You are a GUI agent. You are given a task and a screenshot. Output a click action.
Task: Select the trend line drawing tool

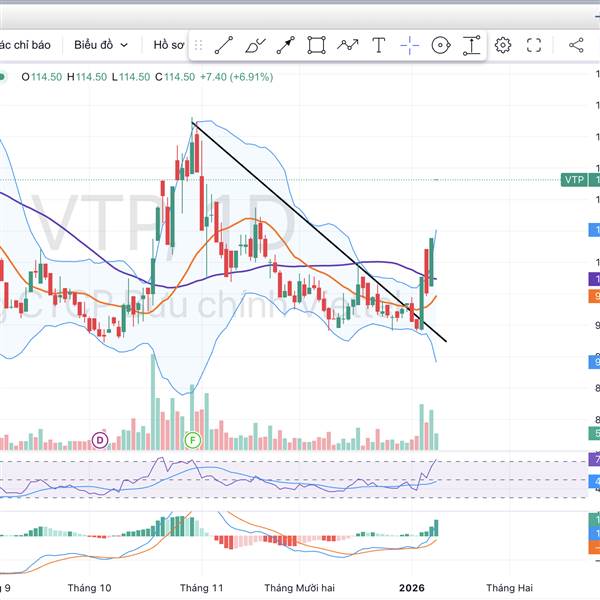[224, 45]
